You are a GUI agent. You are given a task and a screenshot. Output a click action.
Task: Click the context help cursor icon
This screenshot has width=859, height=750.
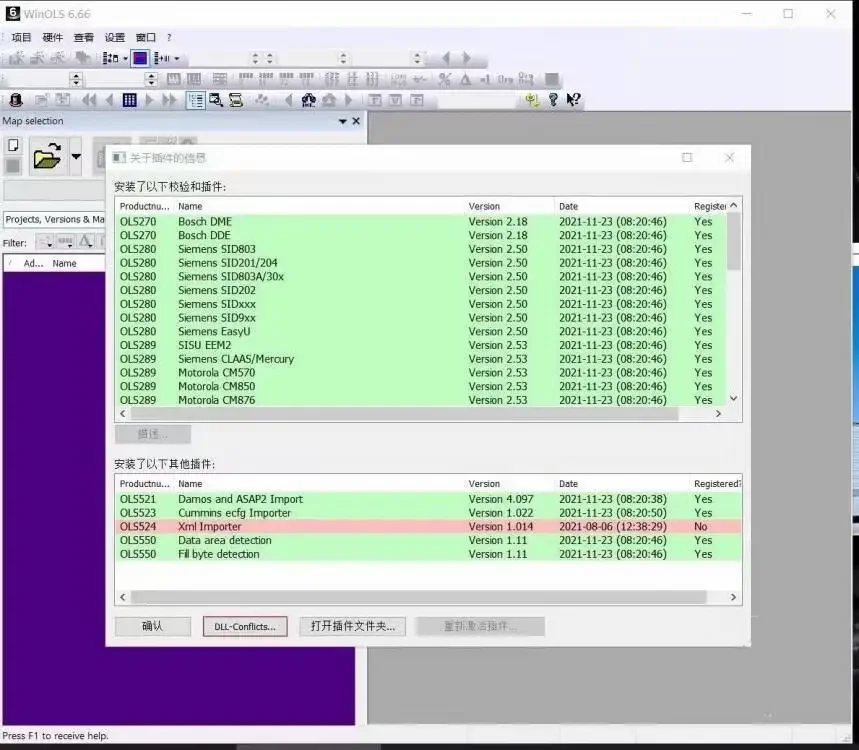(x=573, y=99)
